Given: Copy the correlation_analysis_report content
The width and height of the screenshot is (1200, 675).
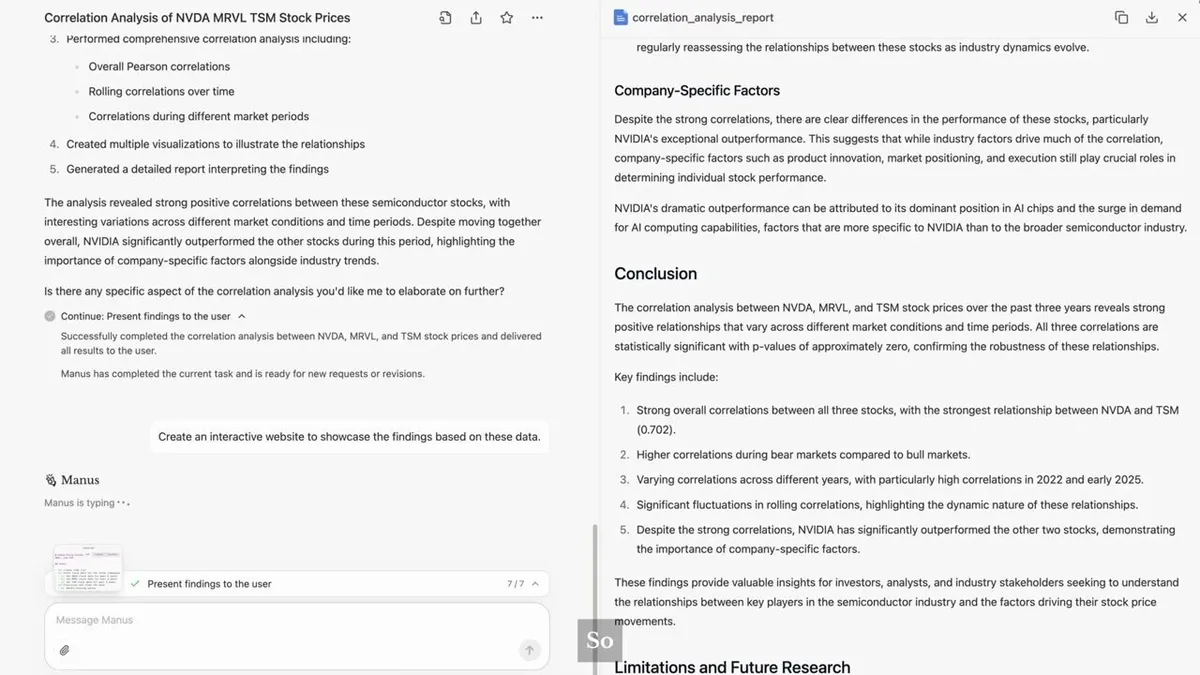Looking at the screenshot, I should [1121, 18].
